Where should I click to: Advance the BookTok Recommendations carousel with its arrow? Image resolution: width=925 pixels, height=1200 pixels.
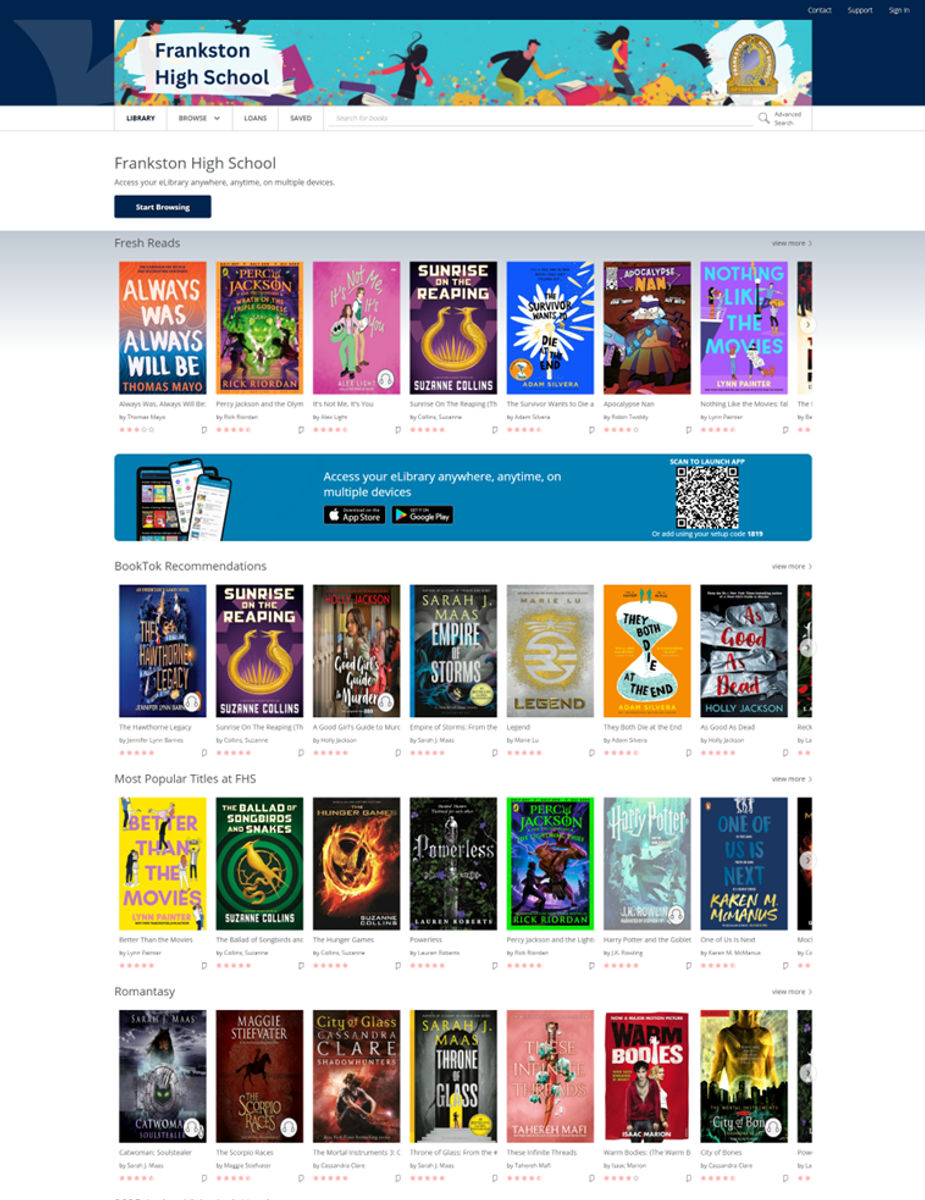(x=808, y=647)
